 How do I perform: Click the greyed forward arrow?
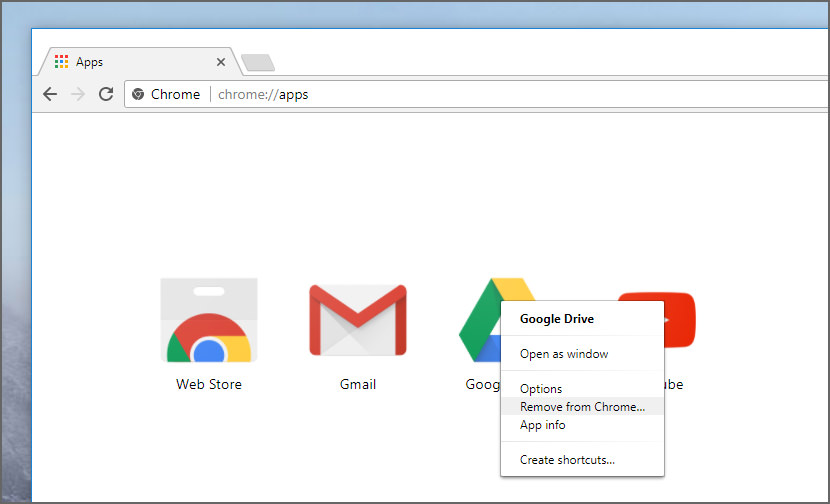tap(78, 94)
